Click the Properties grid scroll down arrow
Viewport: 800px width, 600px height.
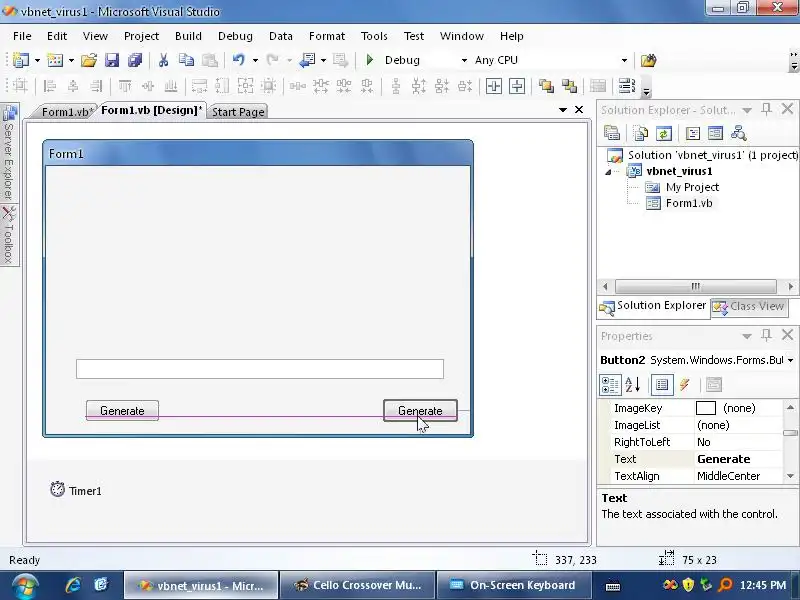(x=790, y=476)
